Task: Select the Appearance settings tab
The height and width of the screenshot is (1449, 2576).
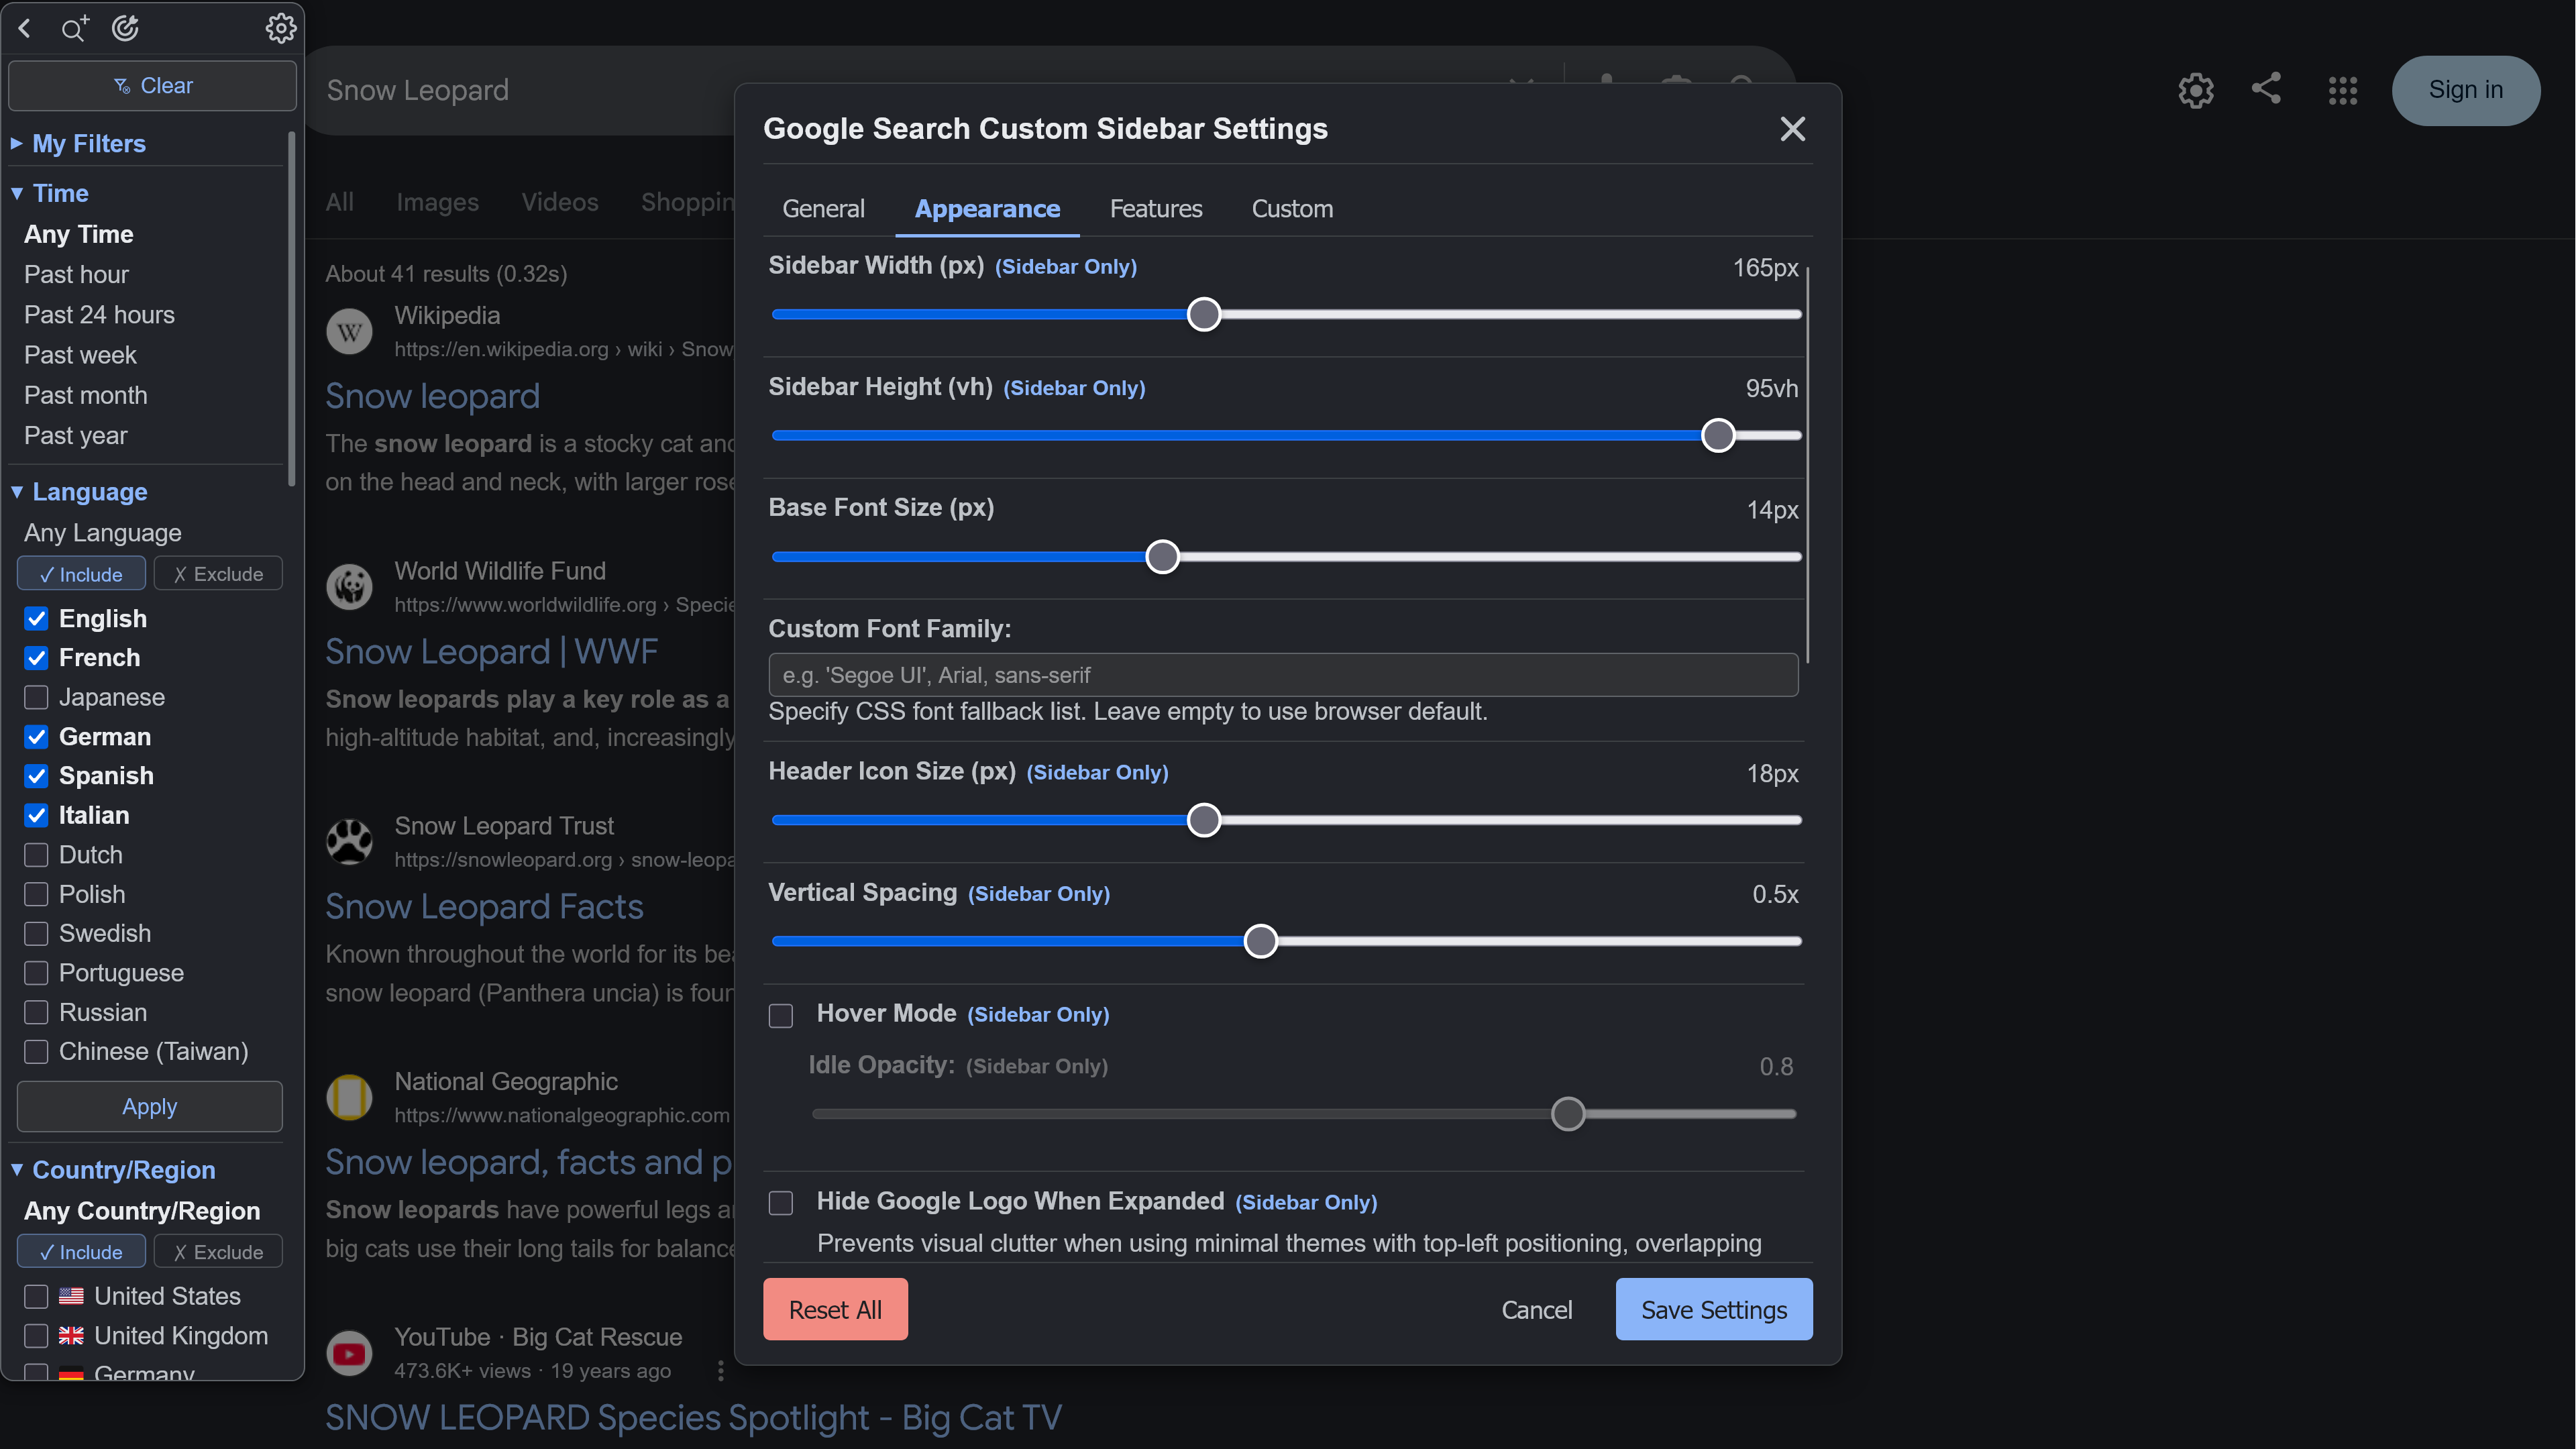Action: click(x=987, y=209)
